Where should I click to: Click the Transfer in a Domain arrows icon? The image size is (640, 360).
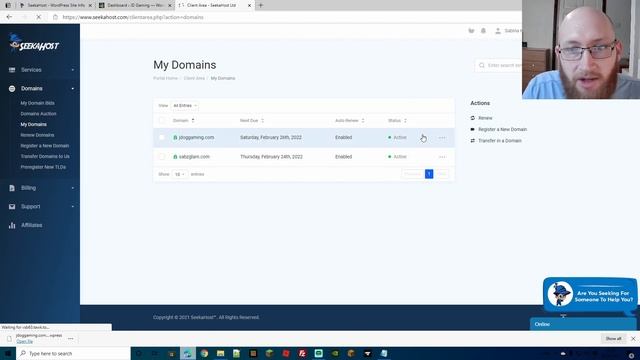coord(473,140)
